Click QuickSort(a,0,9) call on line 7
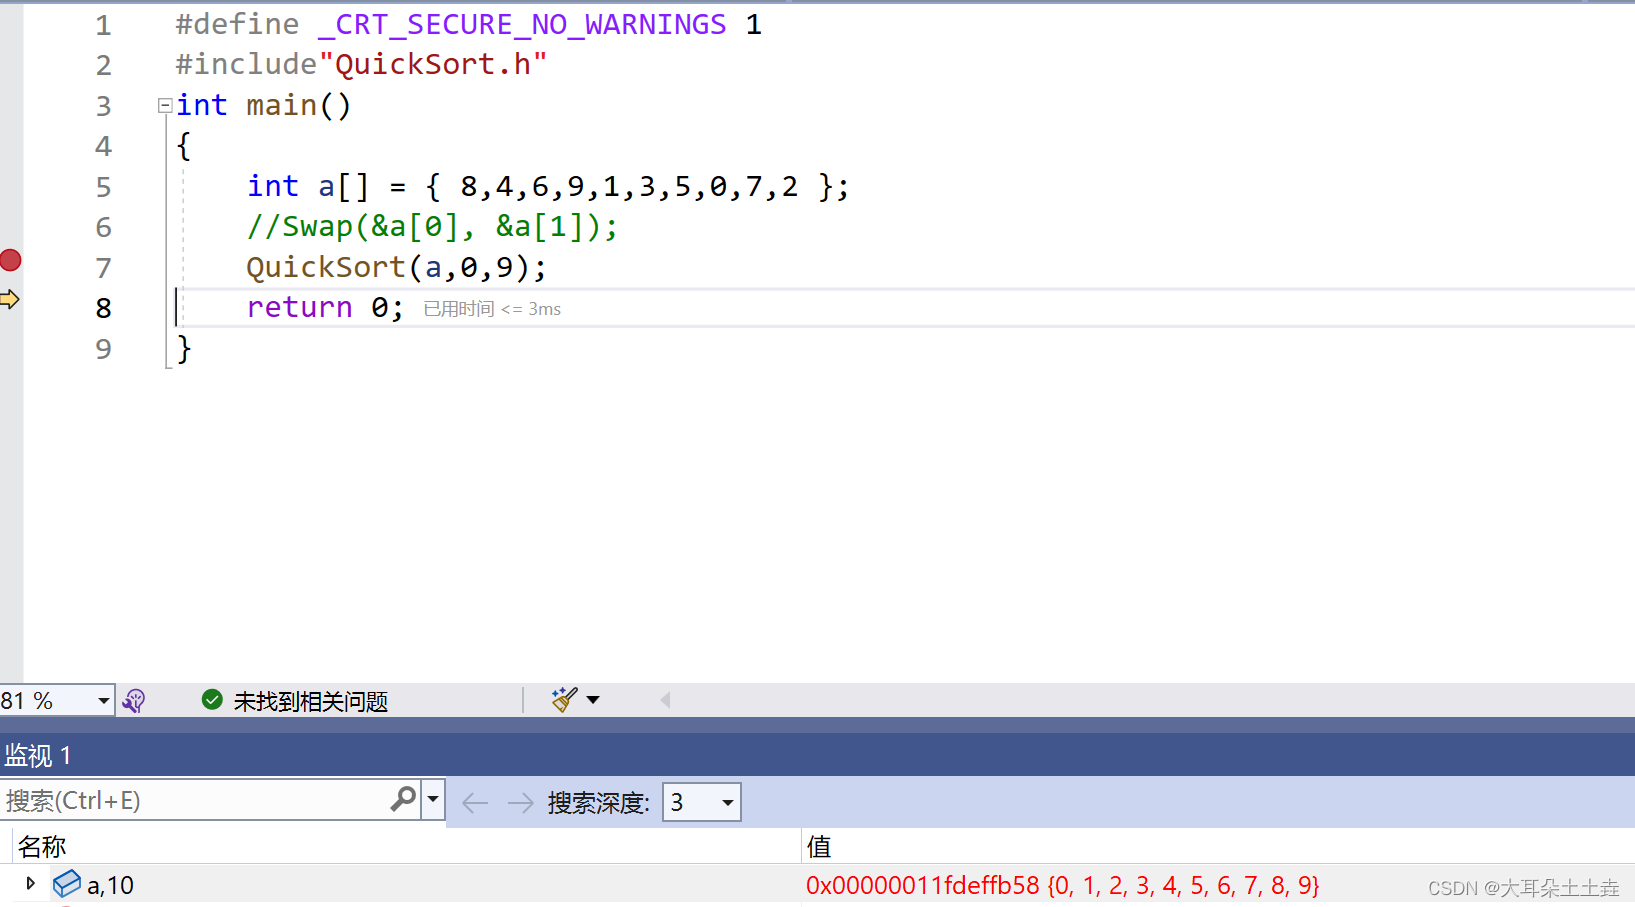 tap(396, 267)
